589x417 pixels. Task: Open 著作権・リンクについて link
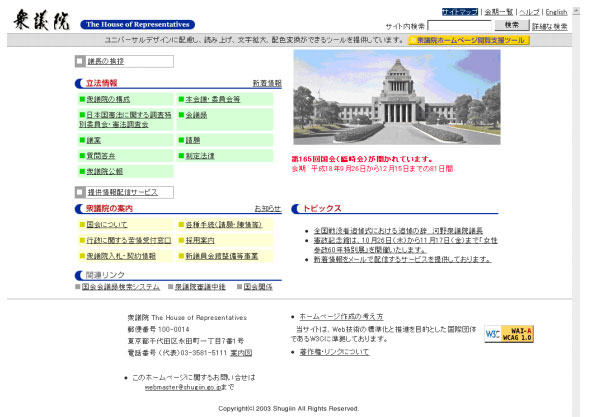coord(334,352)
